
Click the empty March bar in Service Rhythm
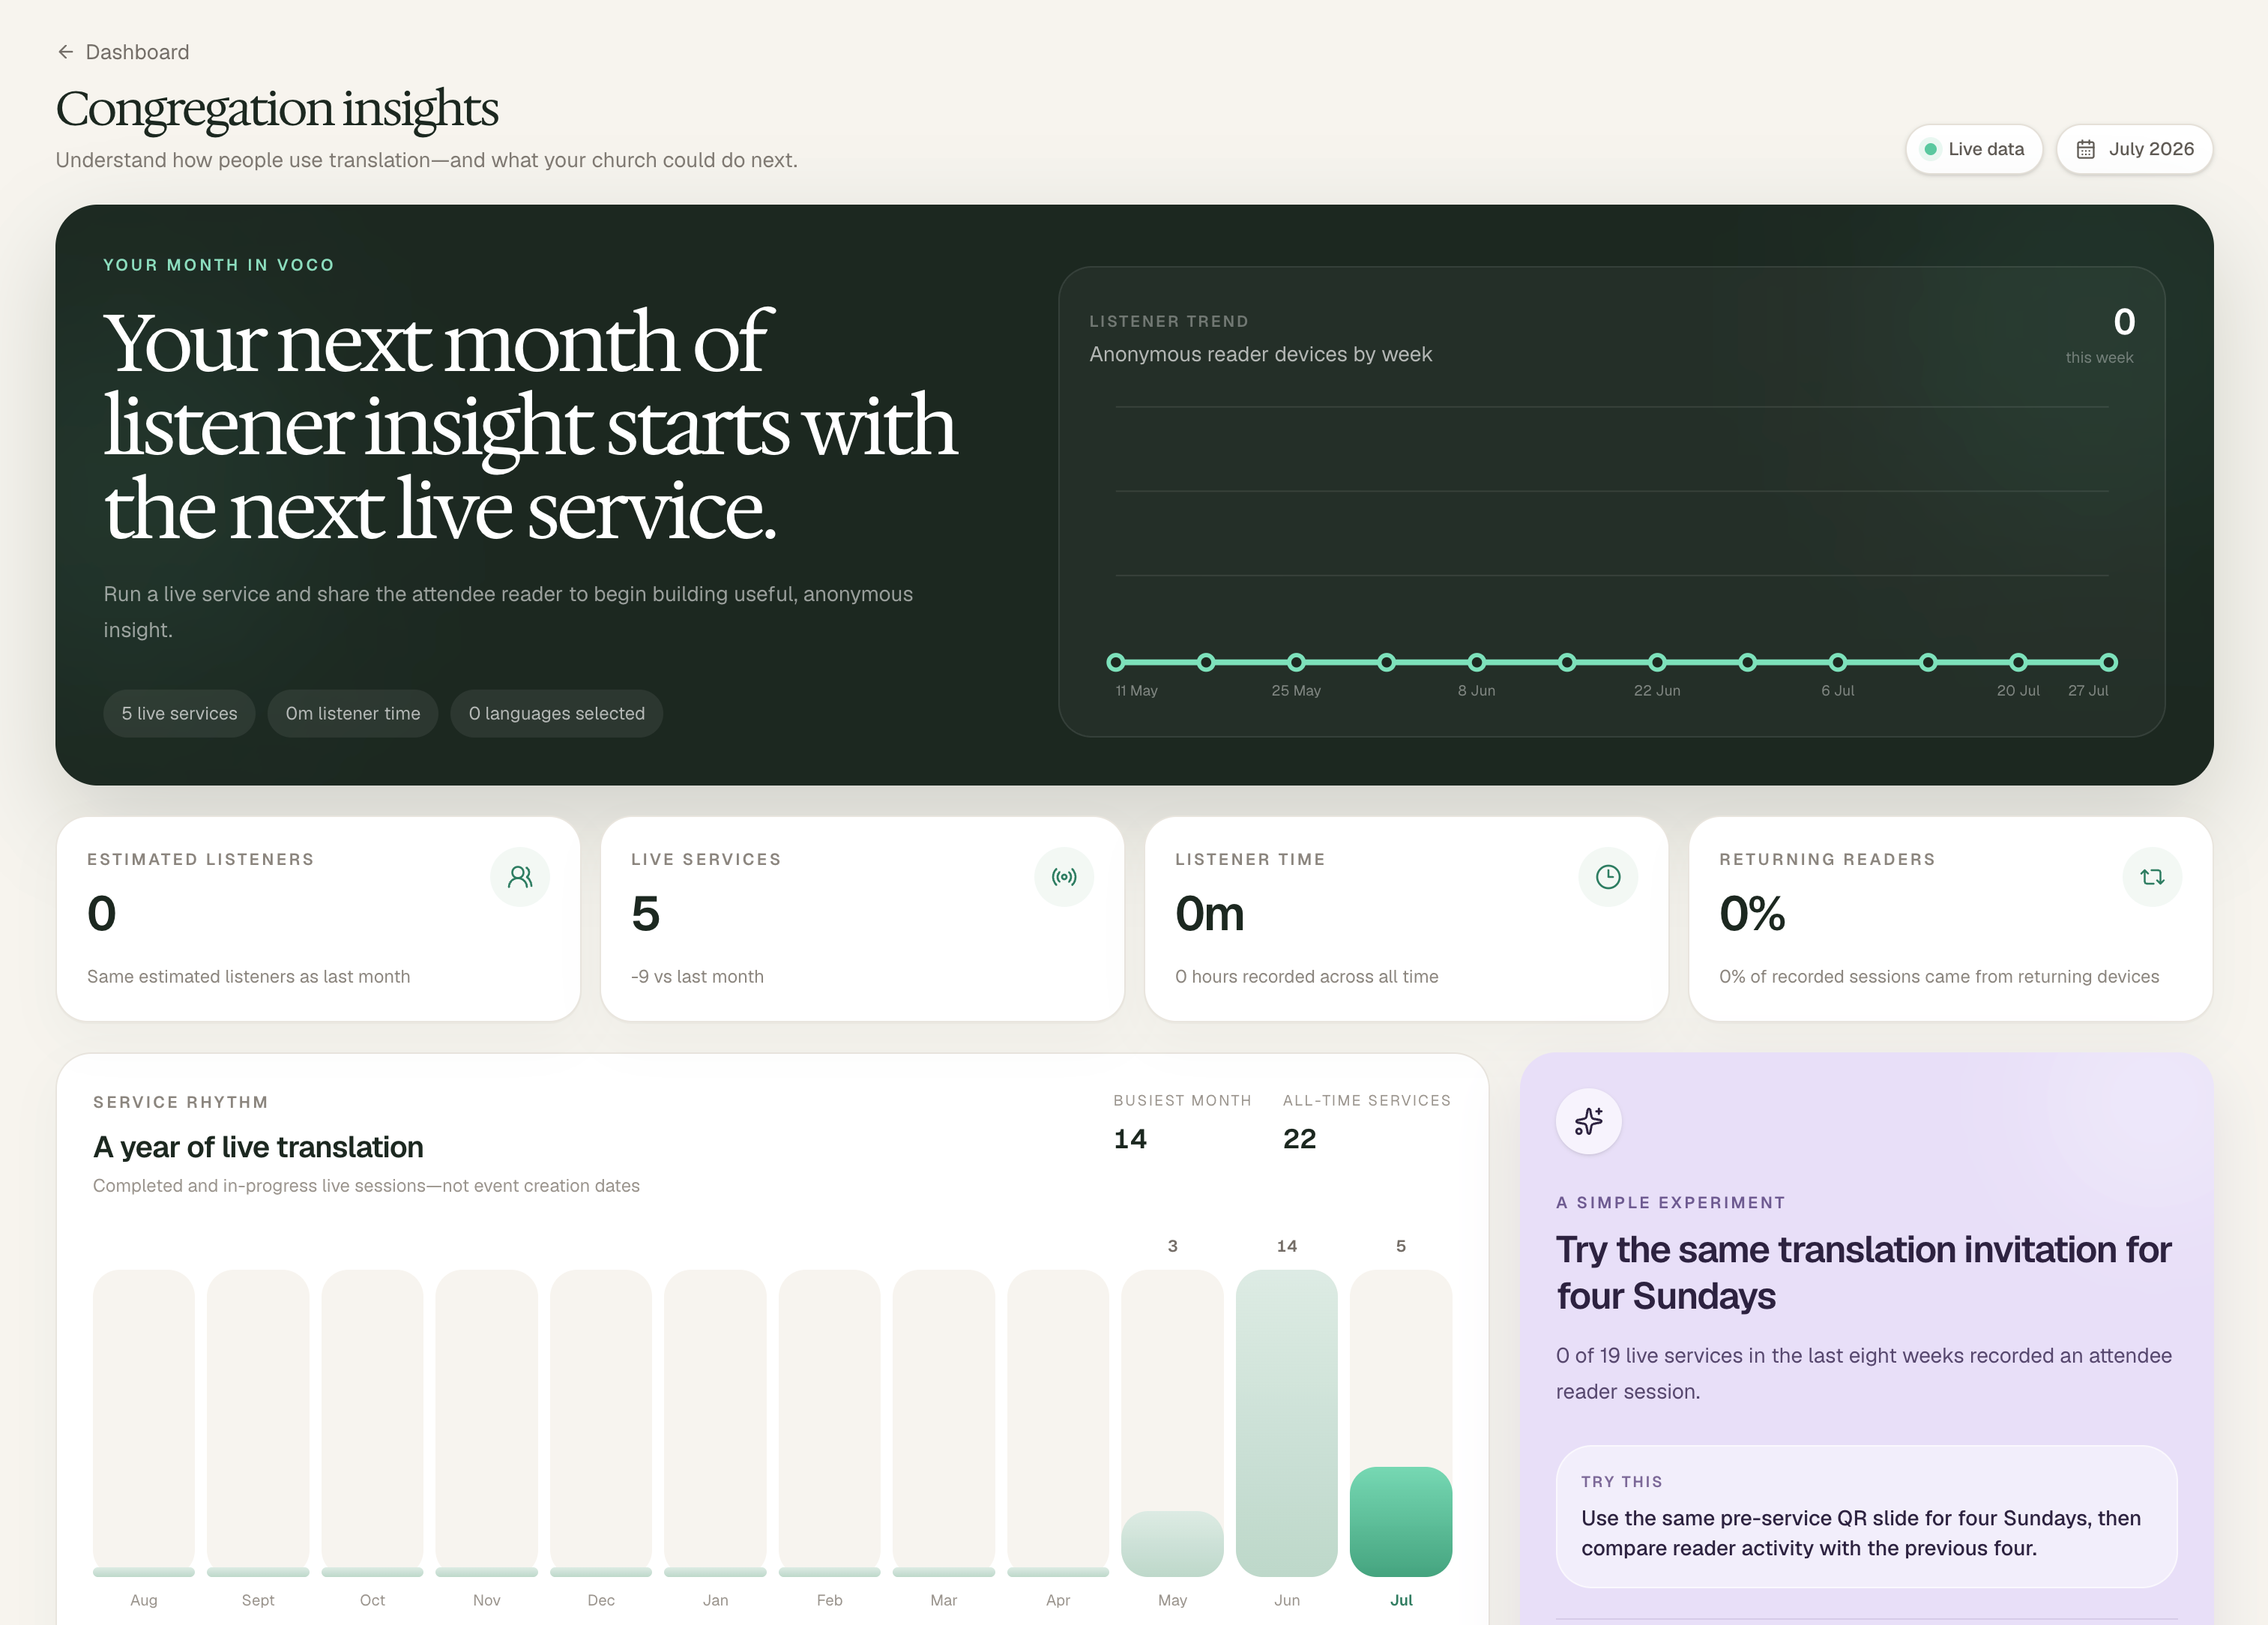pos(944,1423)
